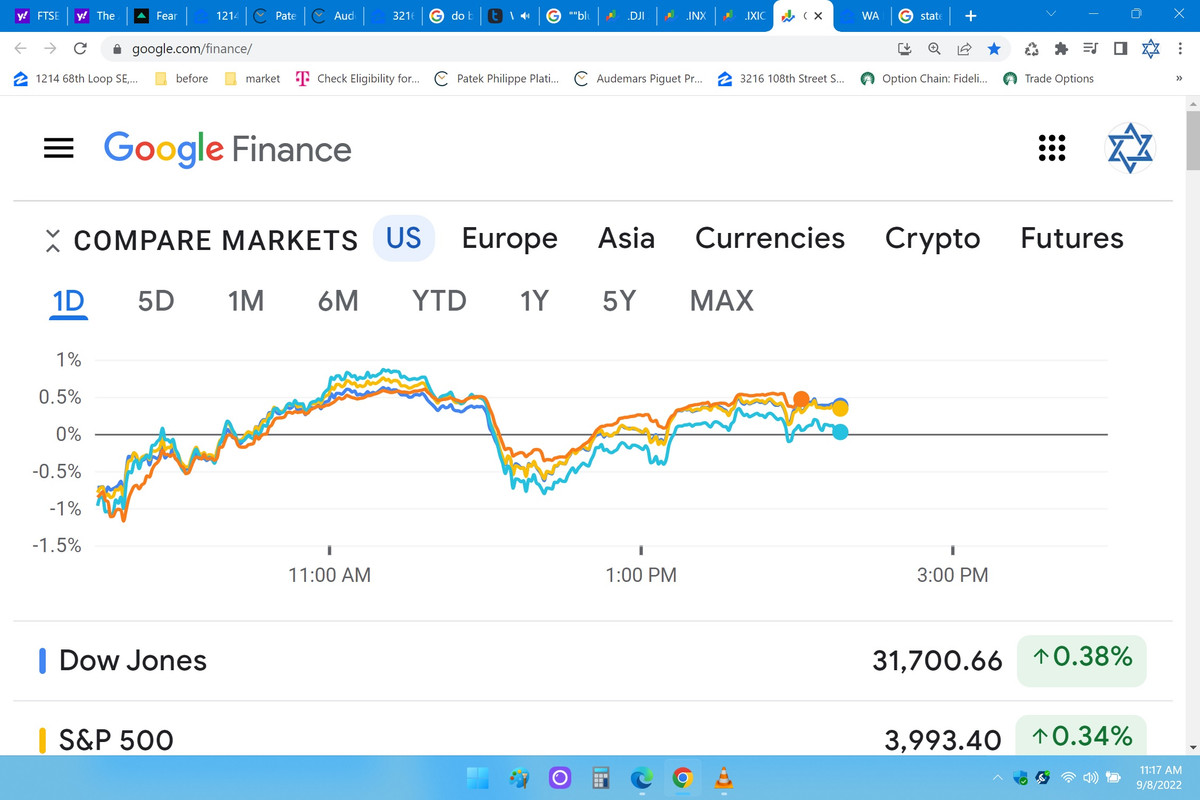Switch to the Fear tab

click(x=155, y=16)
